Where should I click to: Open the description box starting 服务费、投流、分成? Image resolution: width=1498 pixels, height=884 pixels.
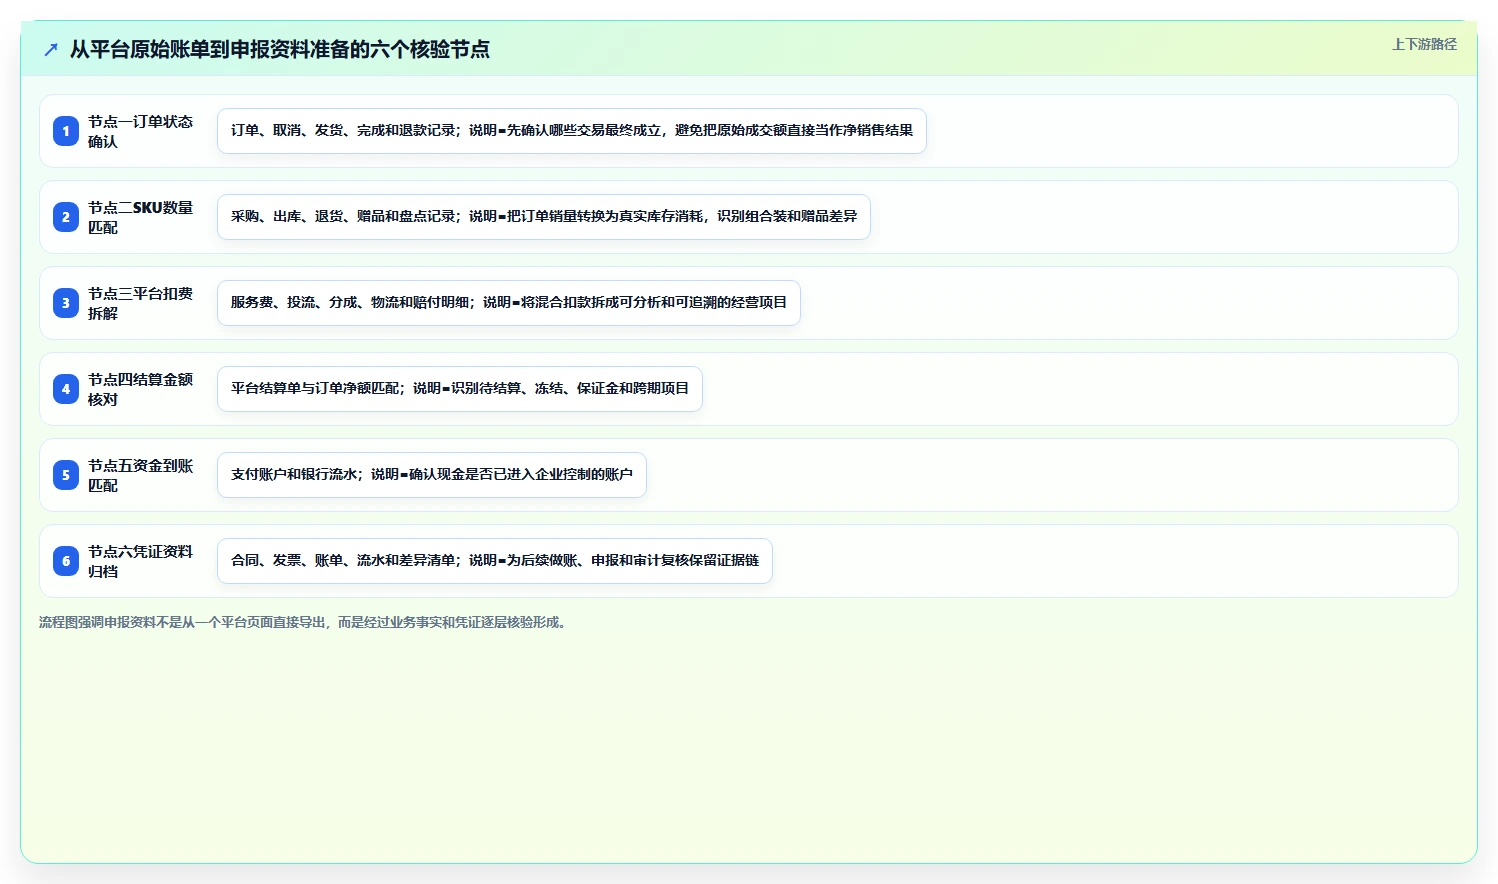pos(509,303)
